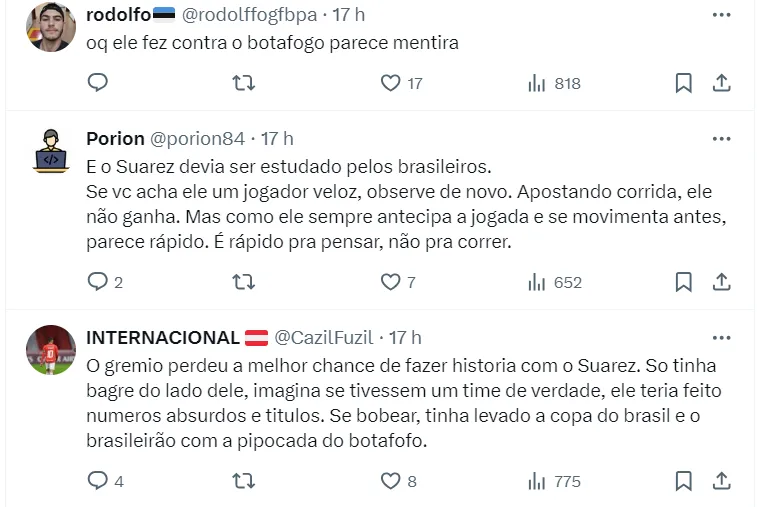
Task: Click rodolfo's profile avatar
Action: 50,27
